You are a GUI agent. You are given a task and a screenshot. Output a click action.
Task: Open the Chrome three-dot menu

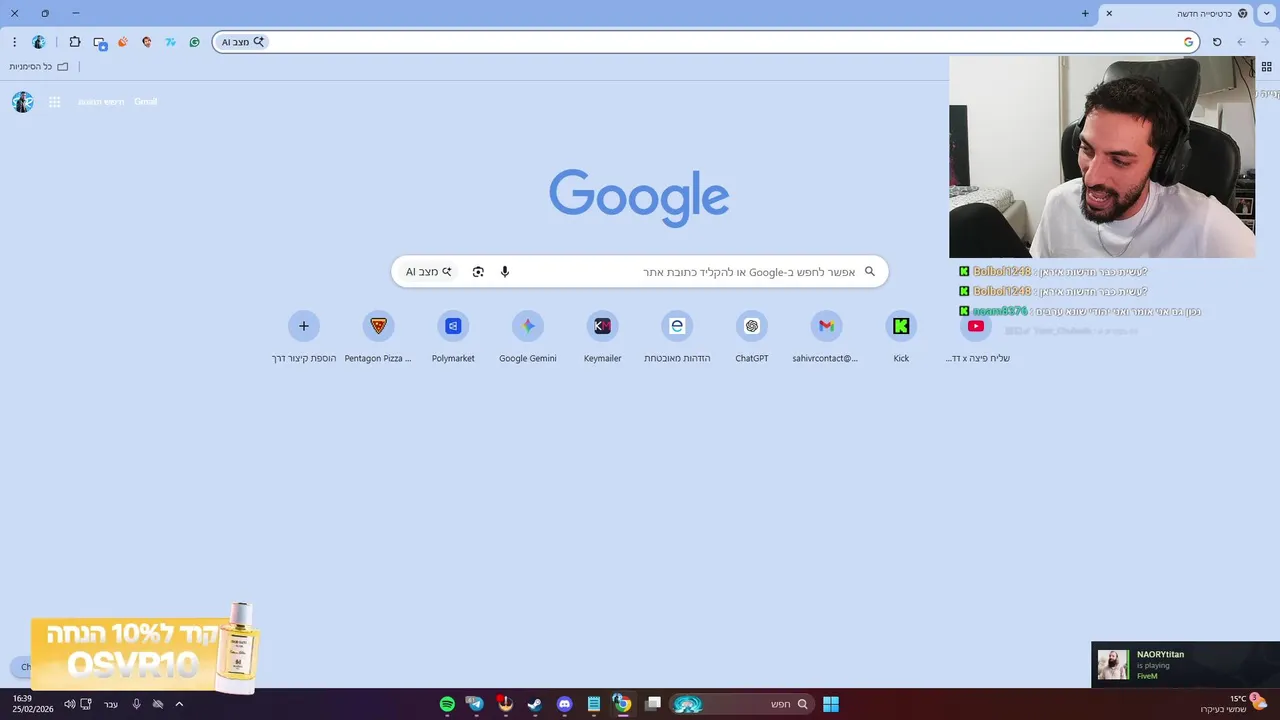pyautogui.click(x=14, y=42)
